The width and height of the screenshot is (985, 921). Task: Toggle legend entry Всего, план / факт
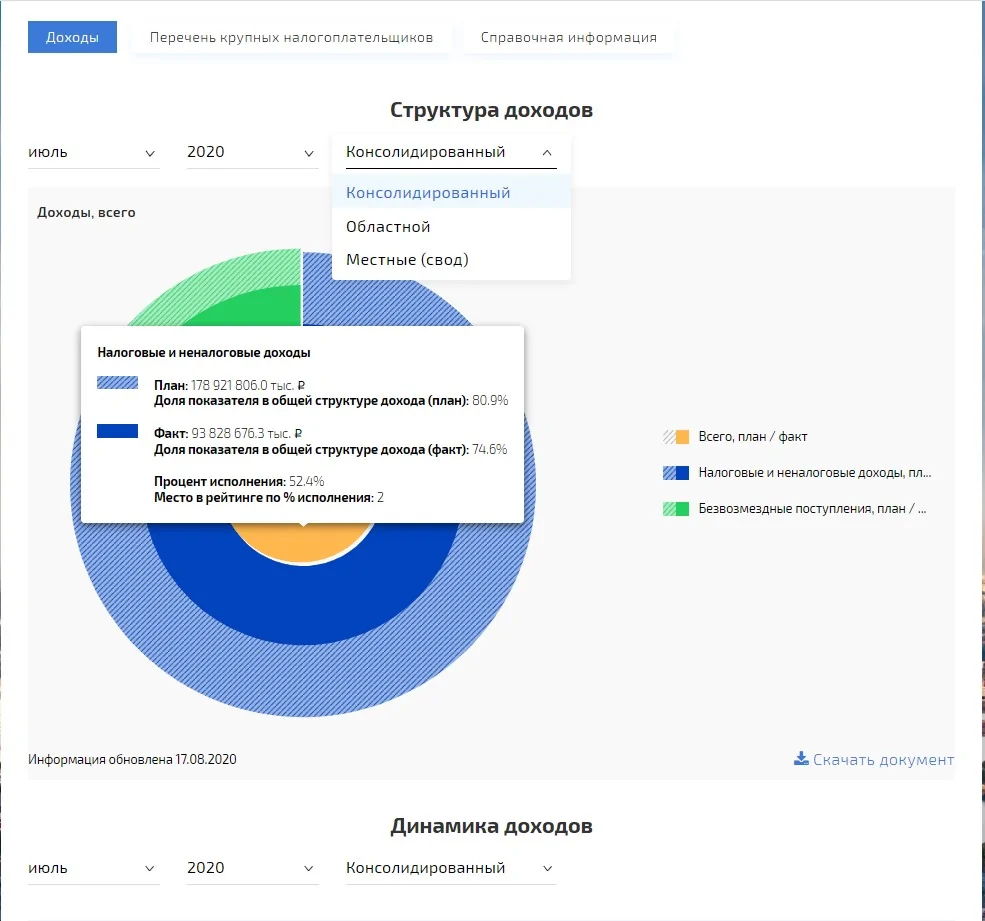click(x=735, y=437)
